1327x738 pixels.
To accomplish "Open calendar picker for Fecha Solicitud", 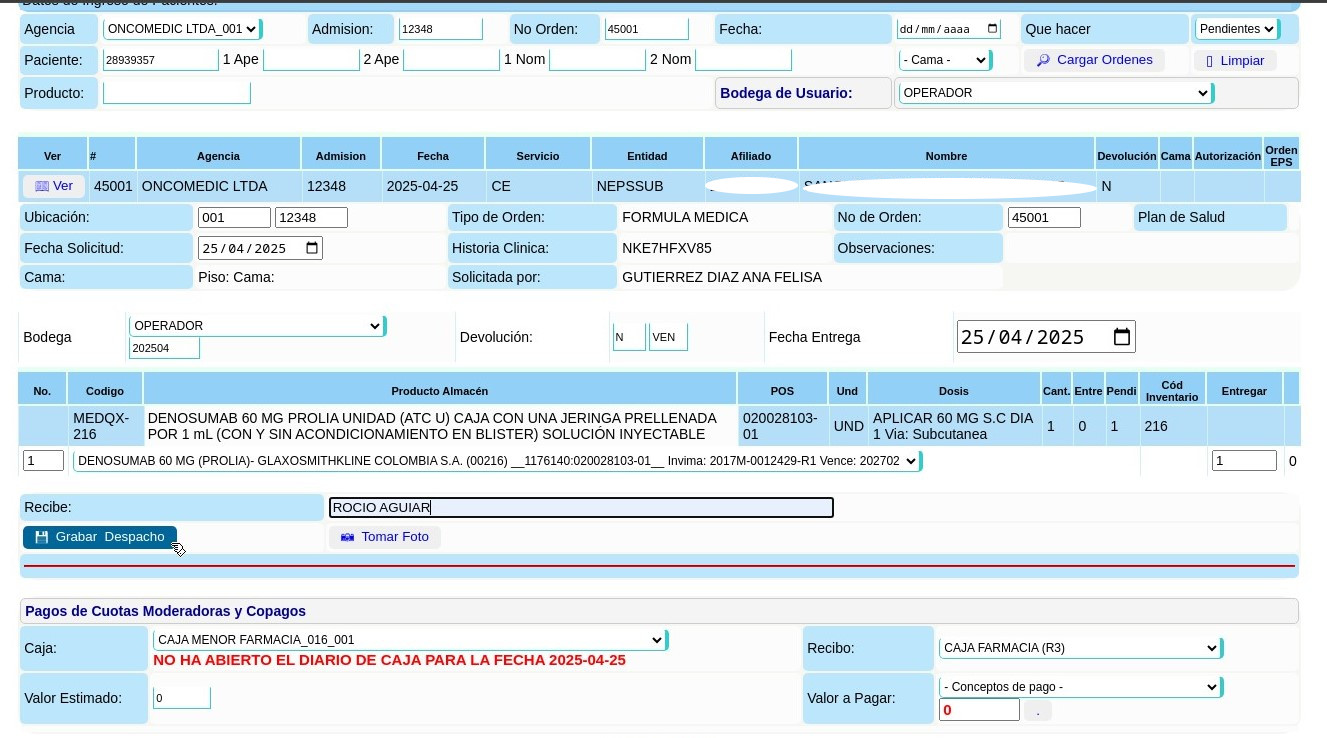I will [312, 248].
